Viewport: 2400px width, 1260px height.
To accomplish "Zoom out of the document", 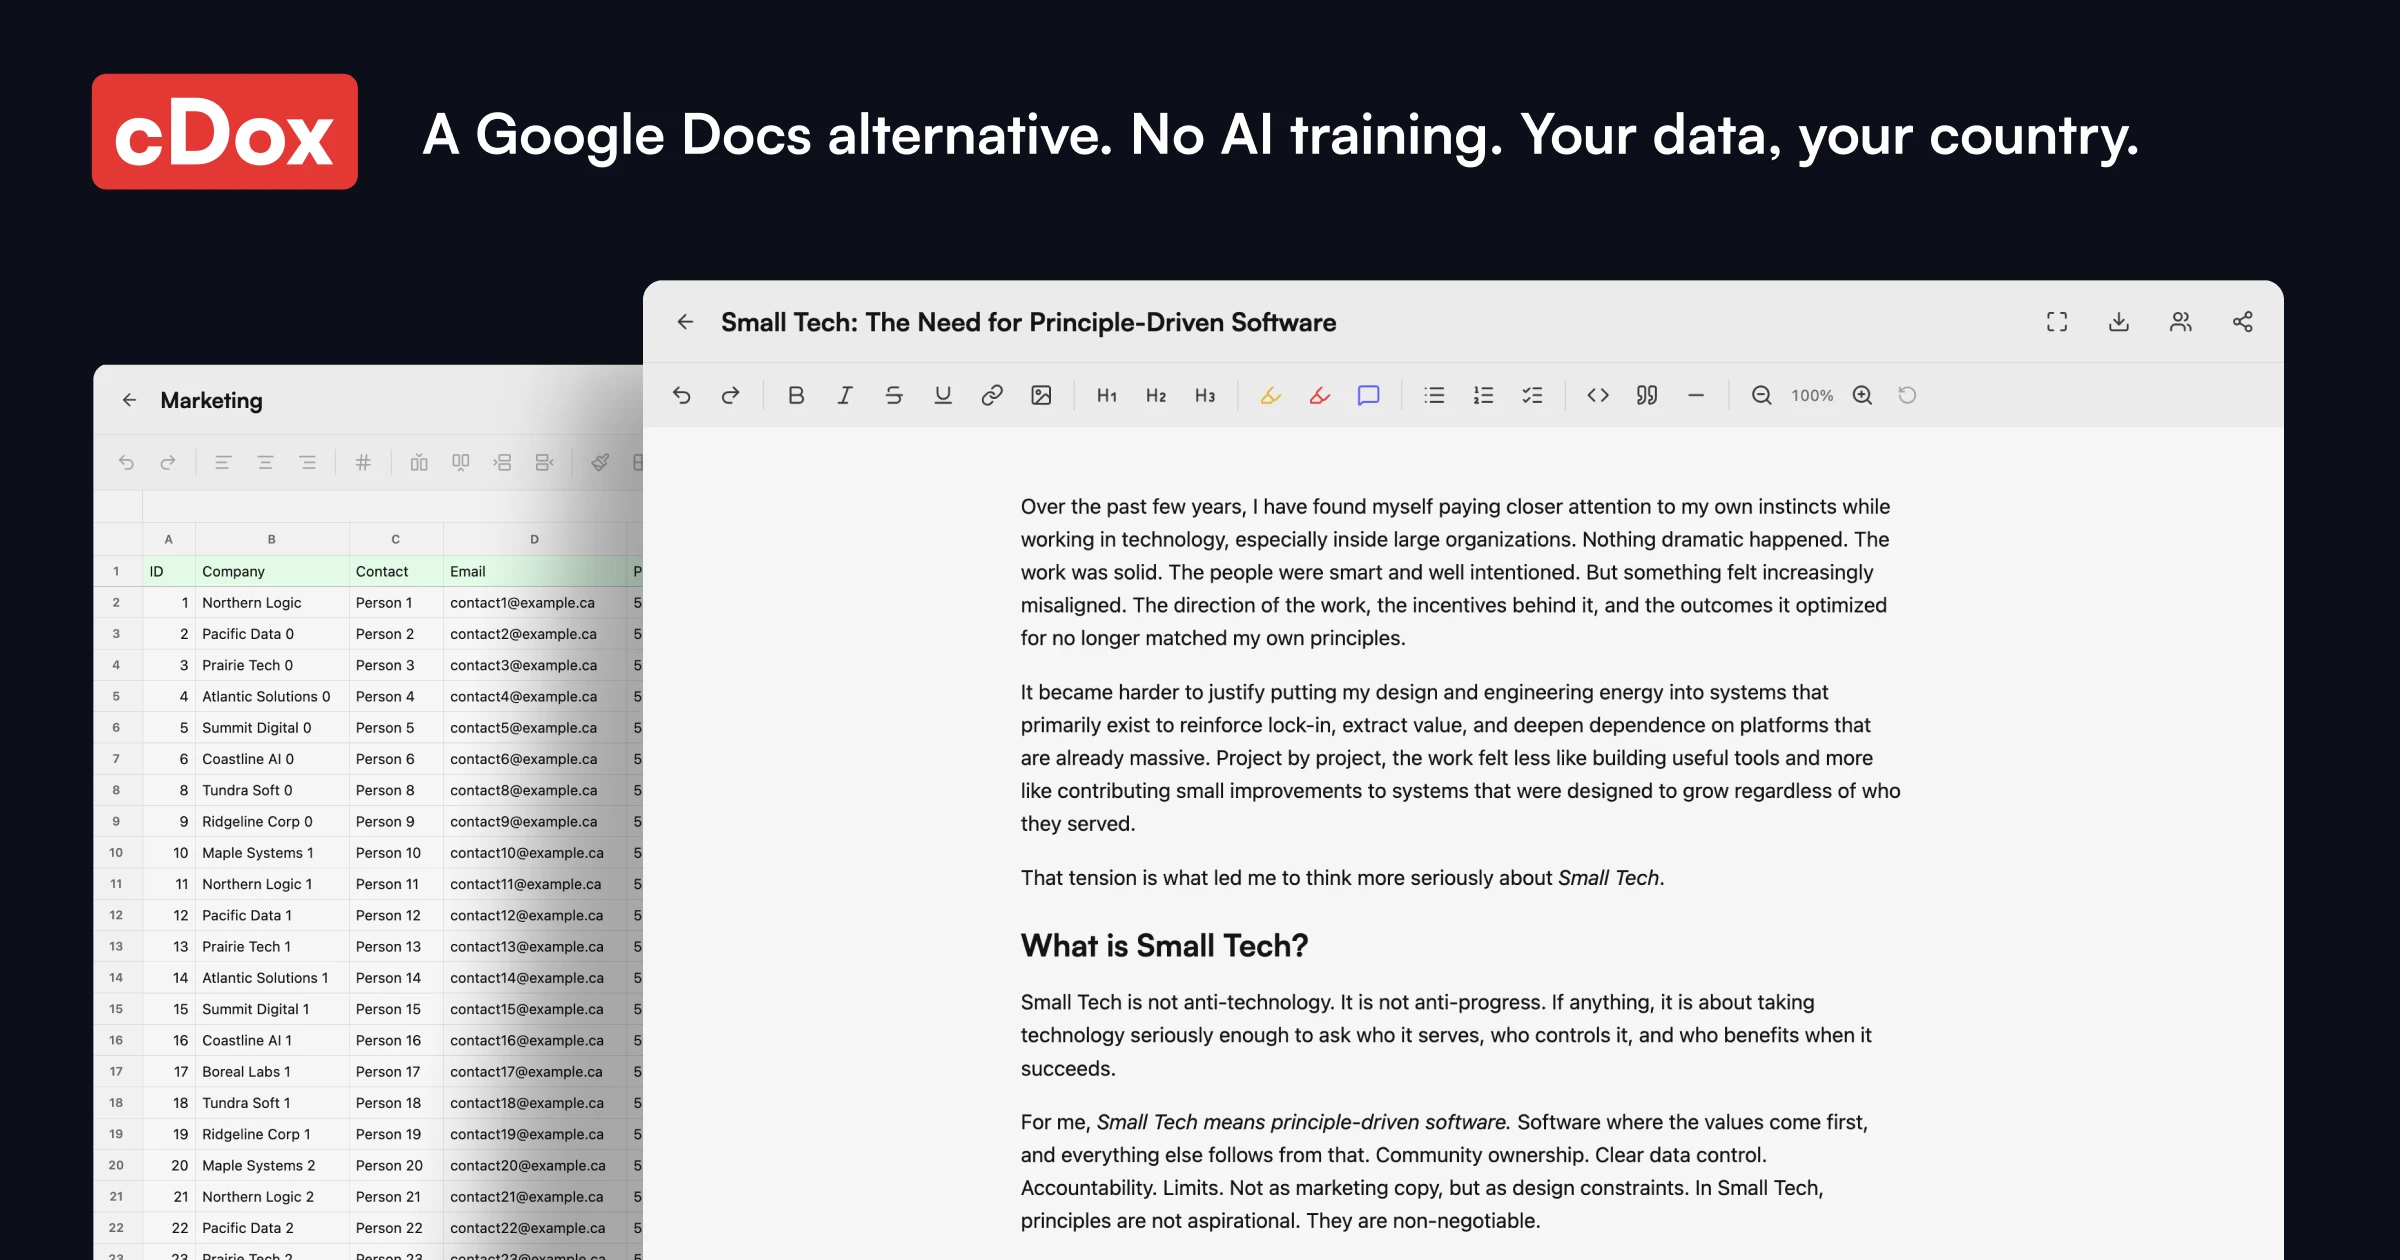I will [1762, 396].
